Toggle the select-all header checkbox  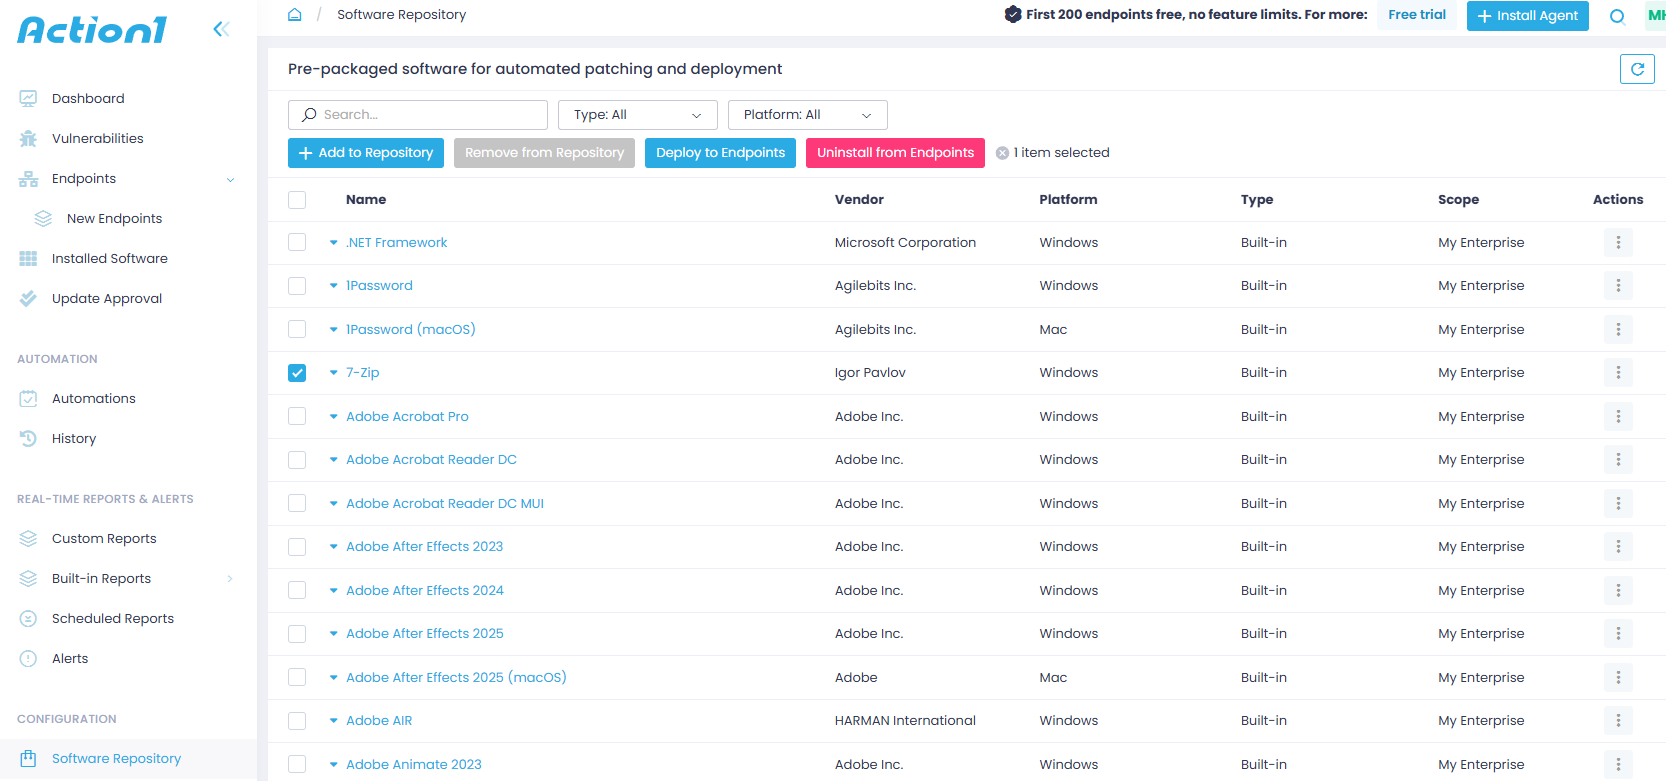297,200
